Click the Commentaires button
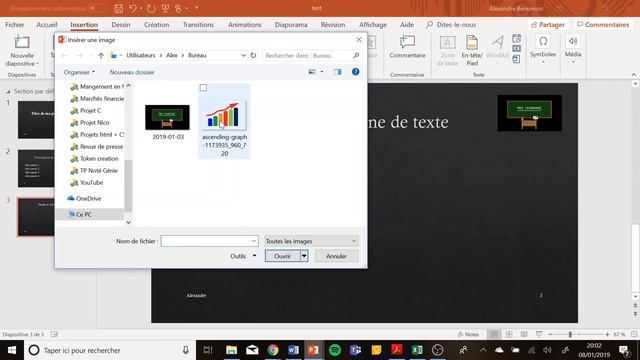Screen dimensions: 640x360 click(x=603, y=25)
